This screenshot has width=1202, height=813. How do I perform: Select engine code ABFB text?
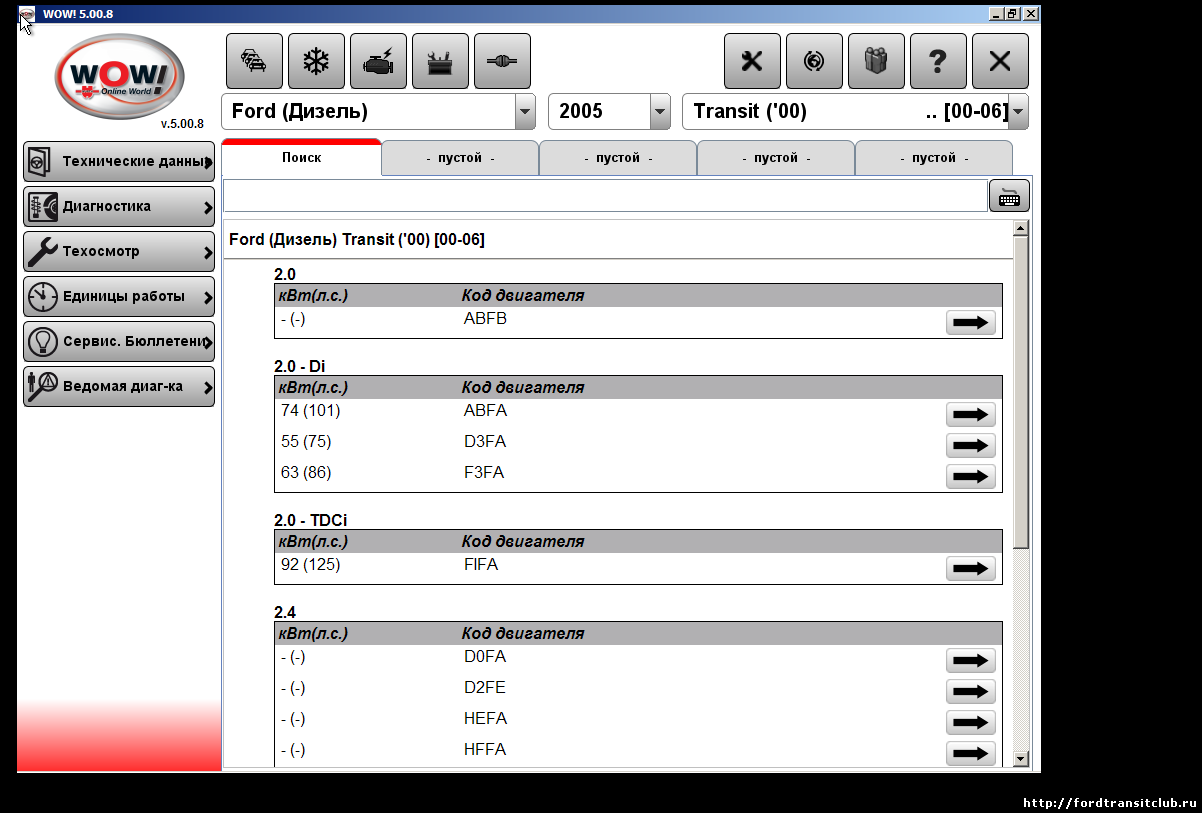click(485, 319)
